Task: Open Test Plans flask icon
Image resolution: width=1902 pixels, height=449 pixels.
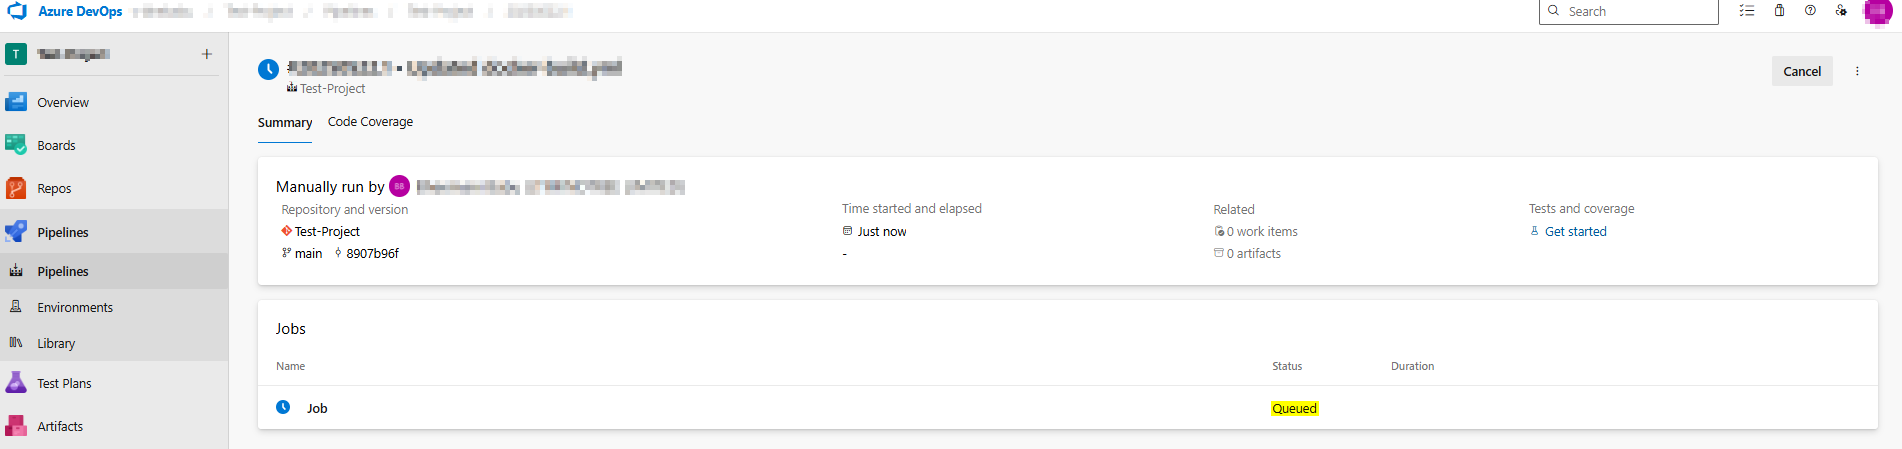Action: pos(16,383)
